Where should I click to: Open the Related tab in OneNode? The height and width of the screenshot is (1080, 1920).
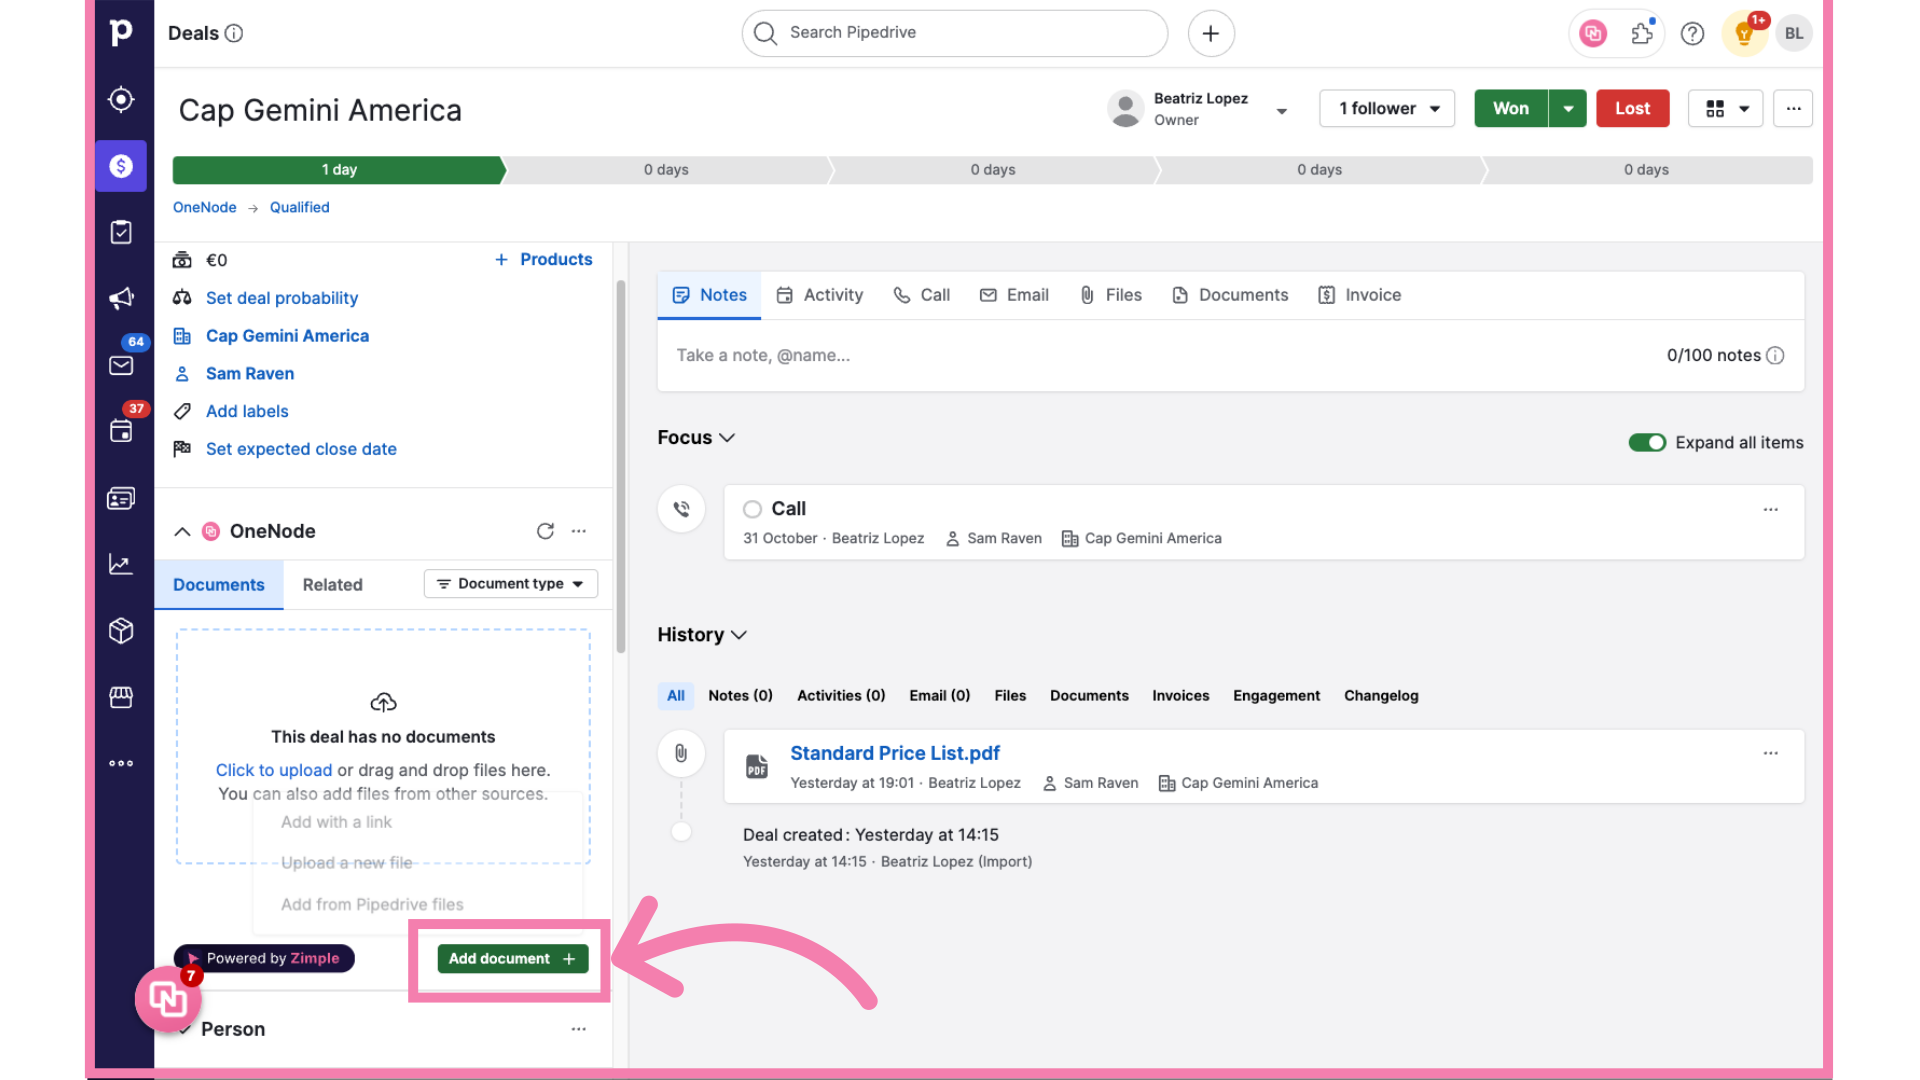(x=333, y=585)
